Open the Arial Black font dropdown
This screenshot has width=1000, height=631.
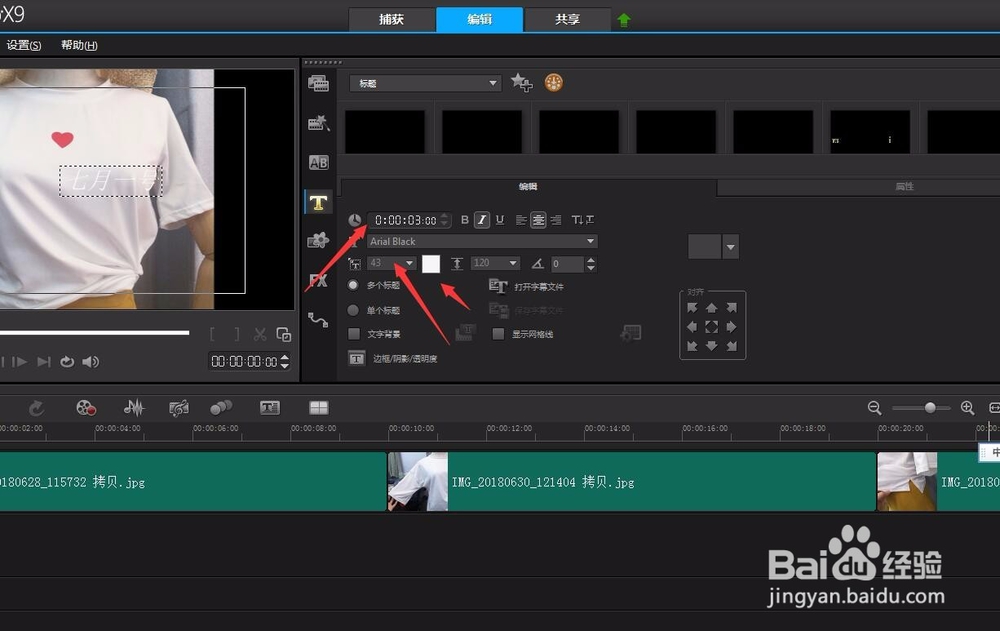(x=470, y=241)
